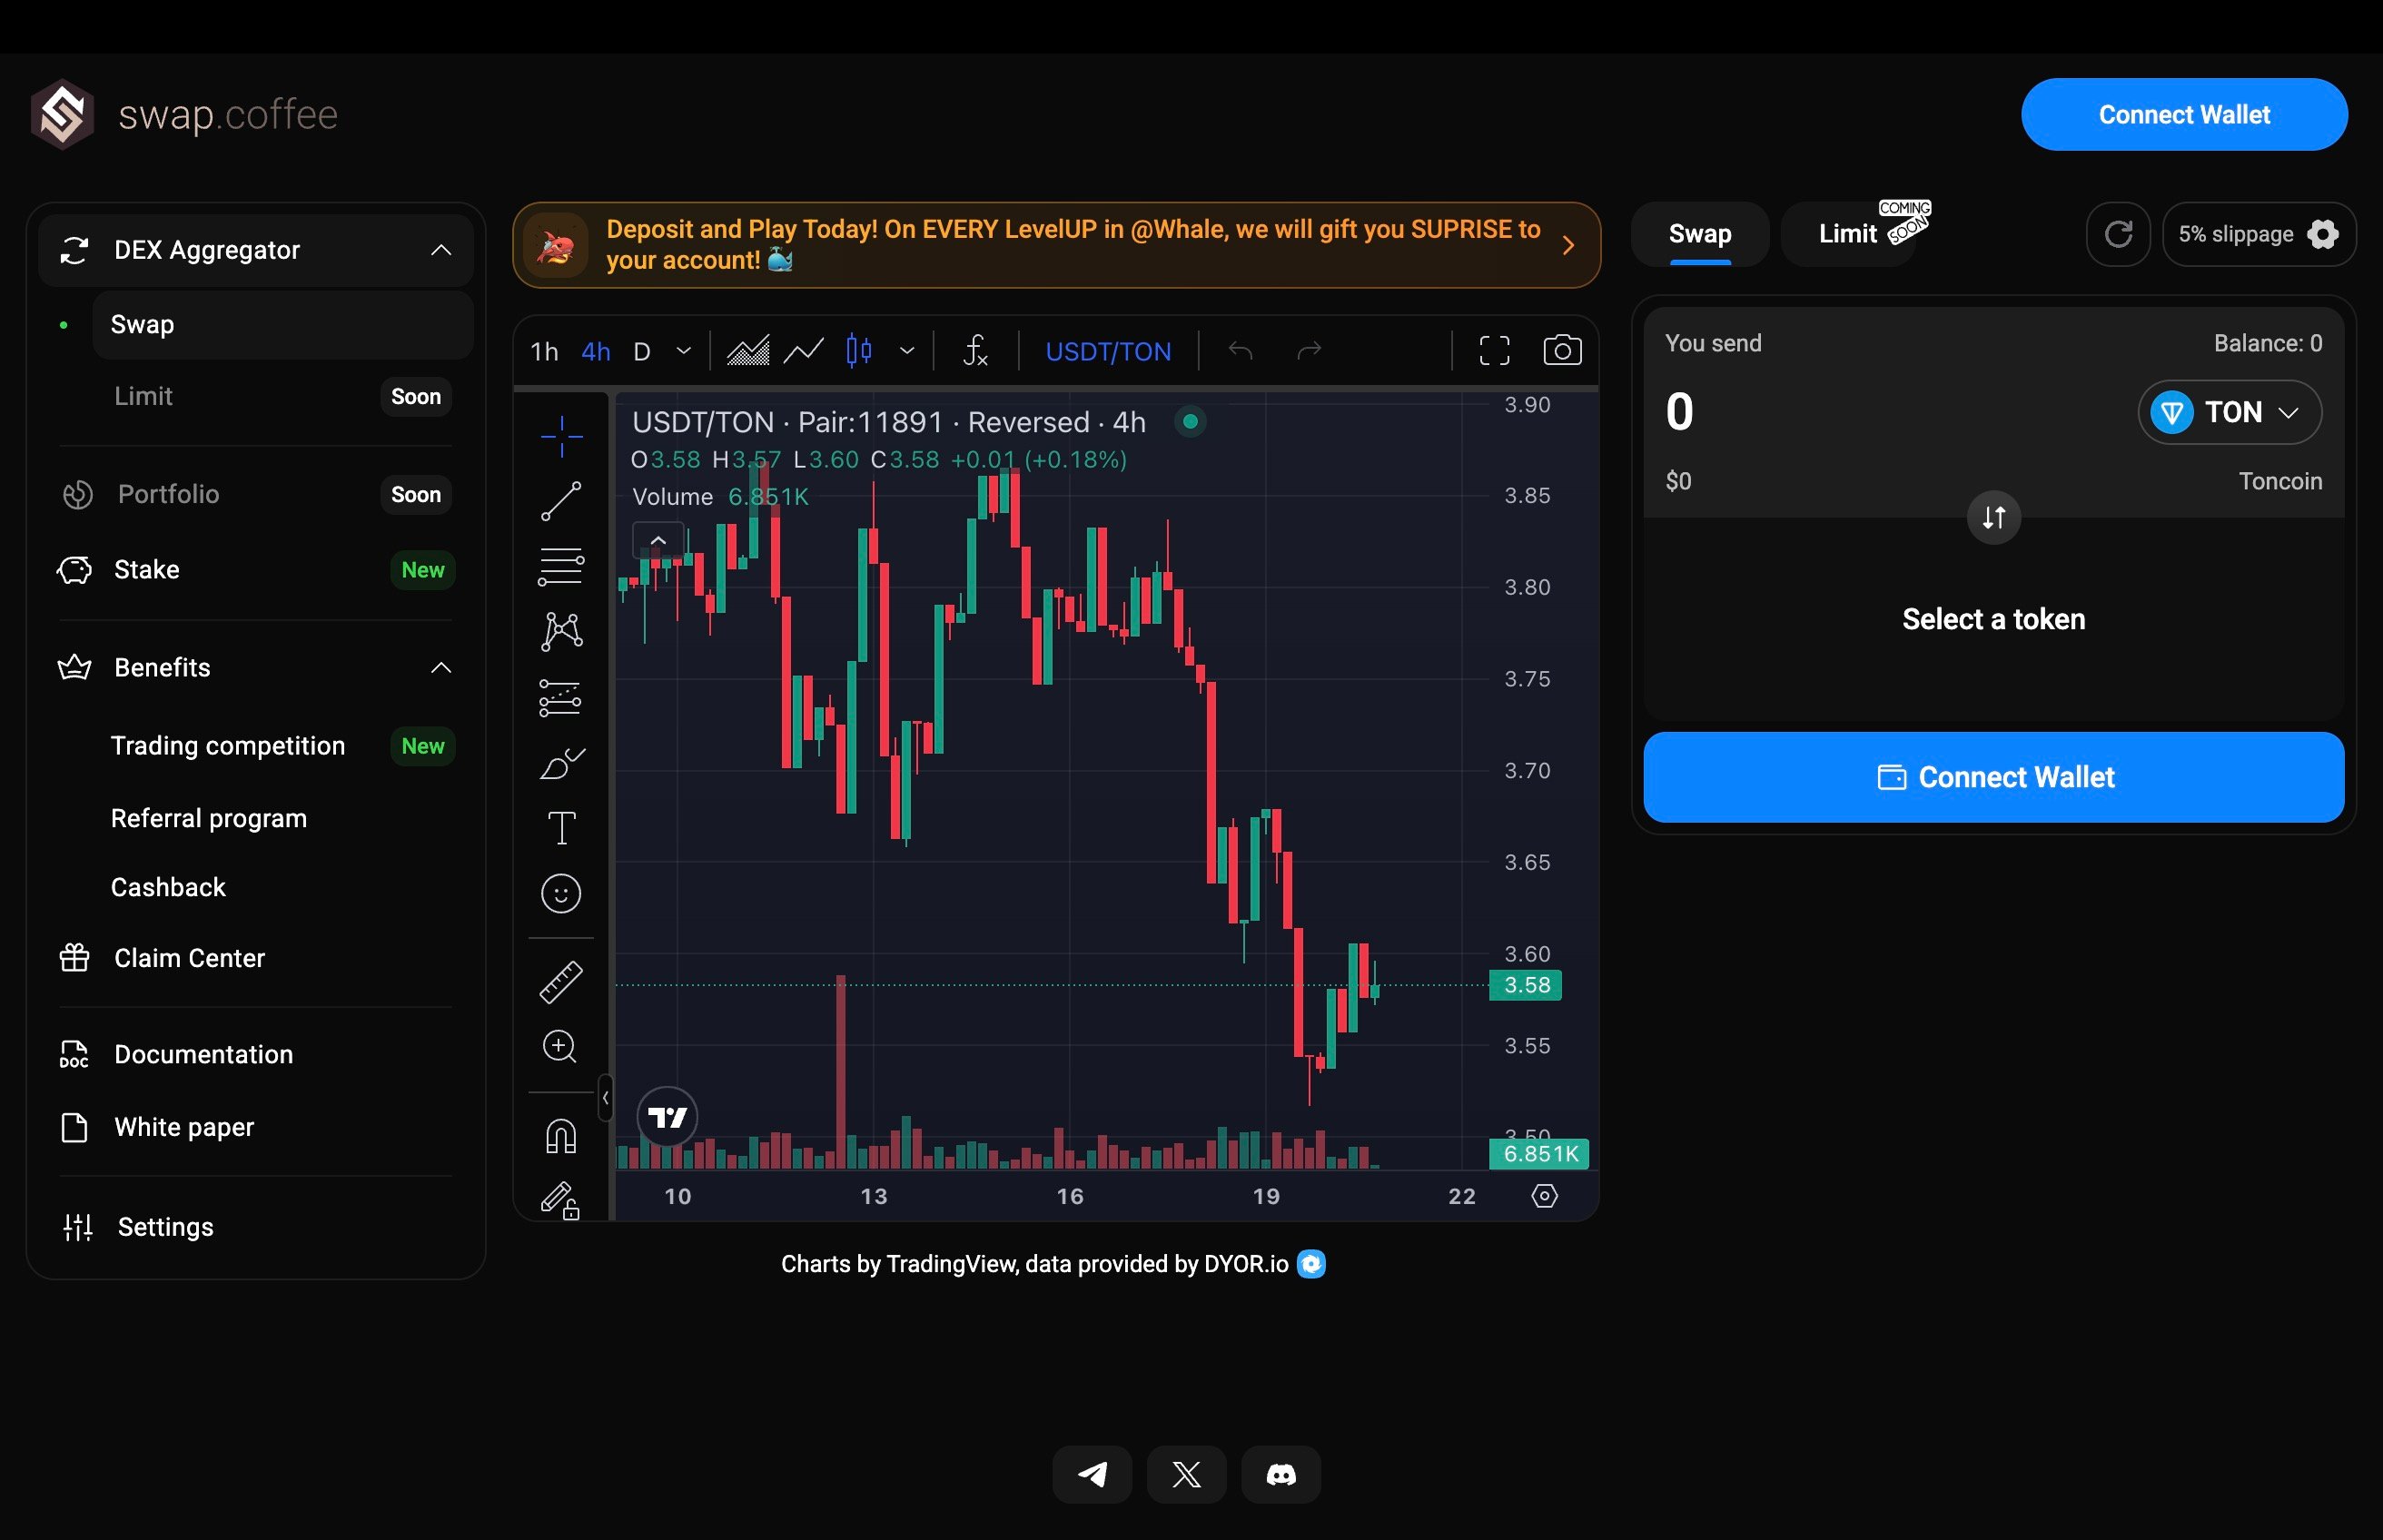This screenshot has width=2383, height=1540.
Task: Toggle the USDT/TON pair direction
Action: 1108,351
